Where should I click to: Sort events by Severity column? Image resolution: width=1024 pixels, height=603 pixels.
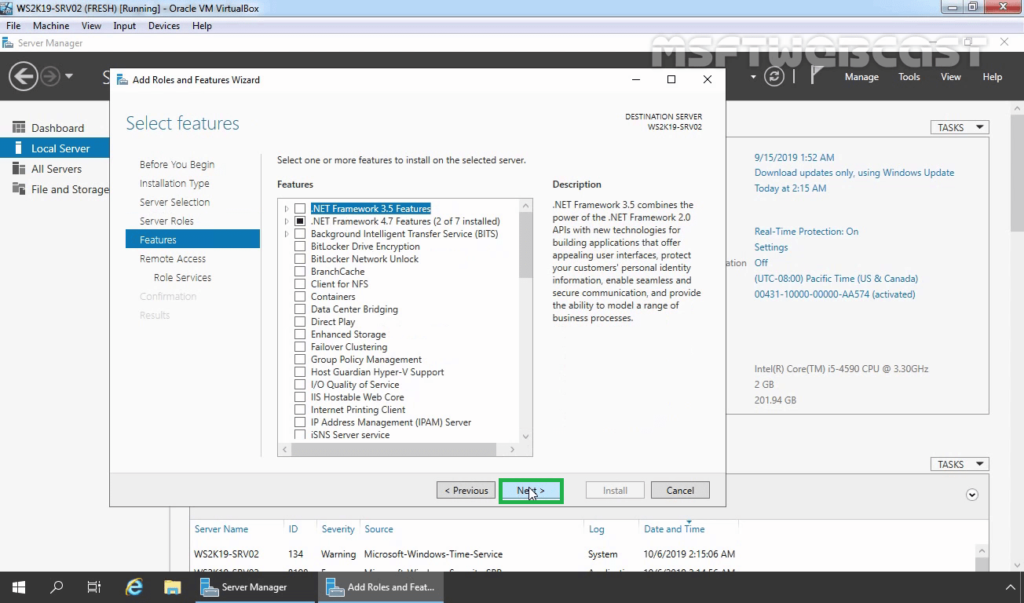pos(338,529)
